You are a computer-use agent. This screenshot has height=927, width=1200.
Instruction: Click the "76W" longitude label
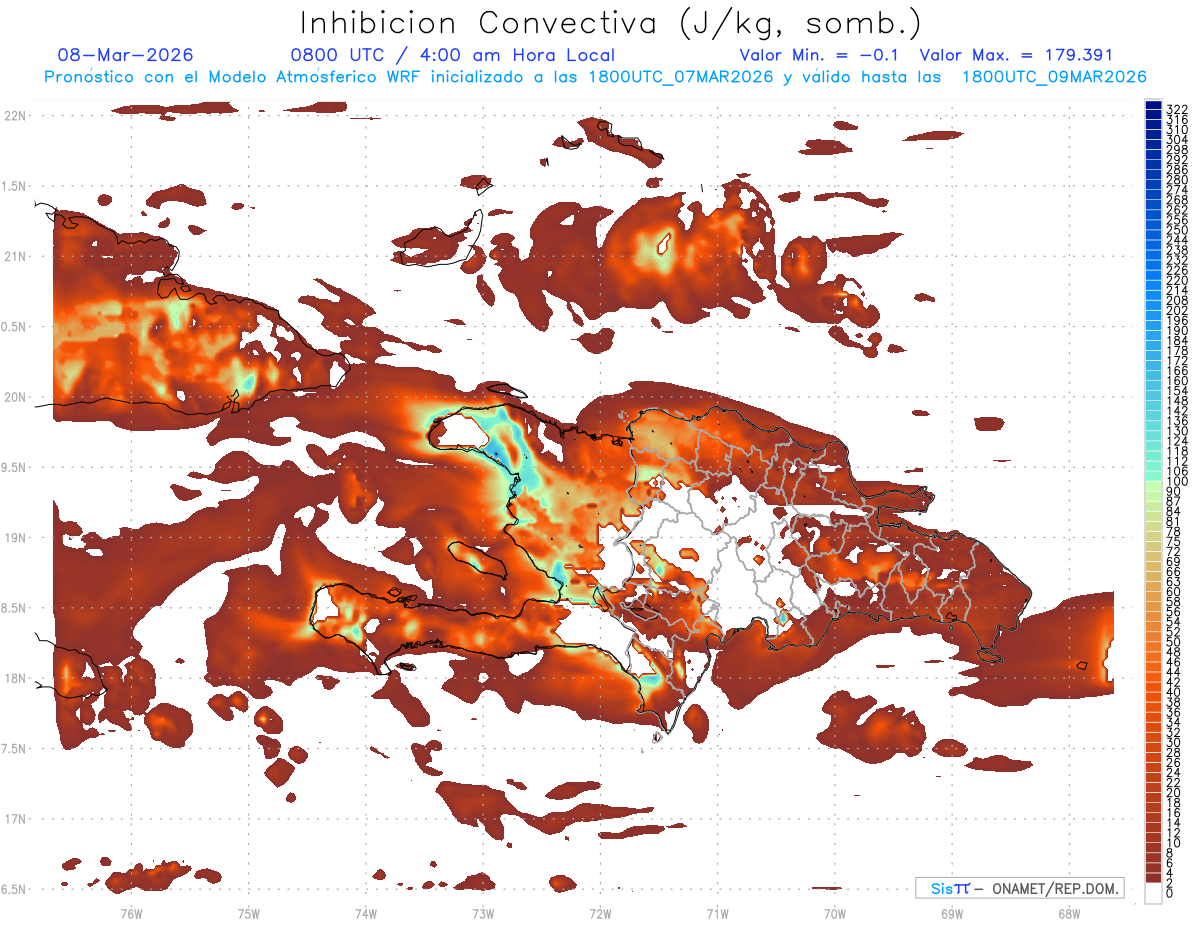tap(131, 913)
